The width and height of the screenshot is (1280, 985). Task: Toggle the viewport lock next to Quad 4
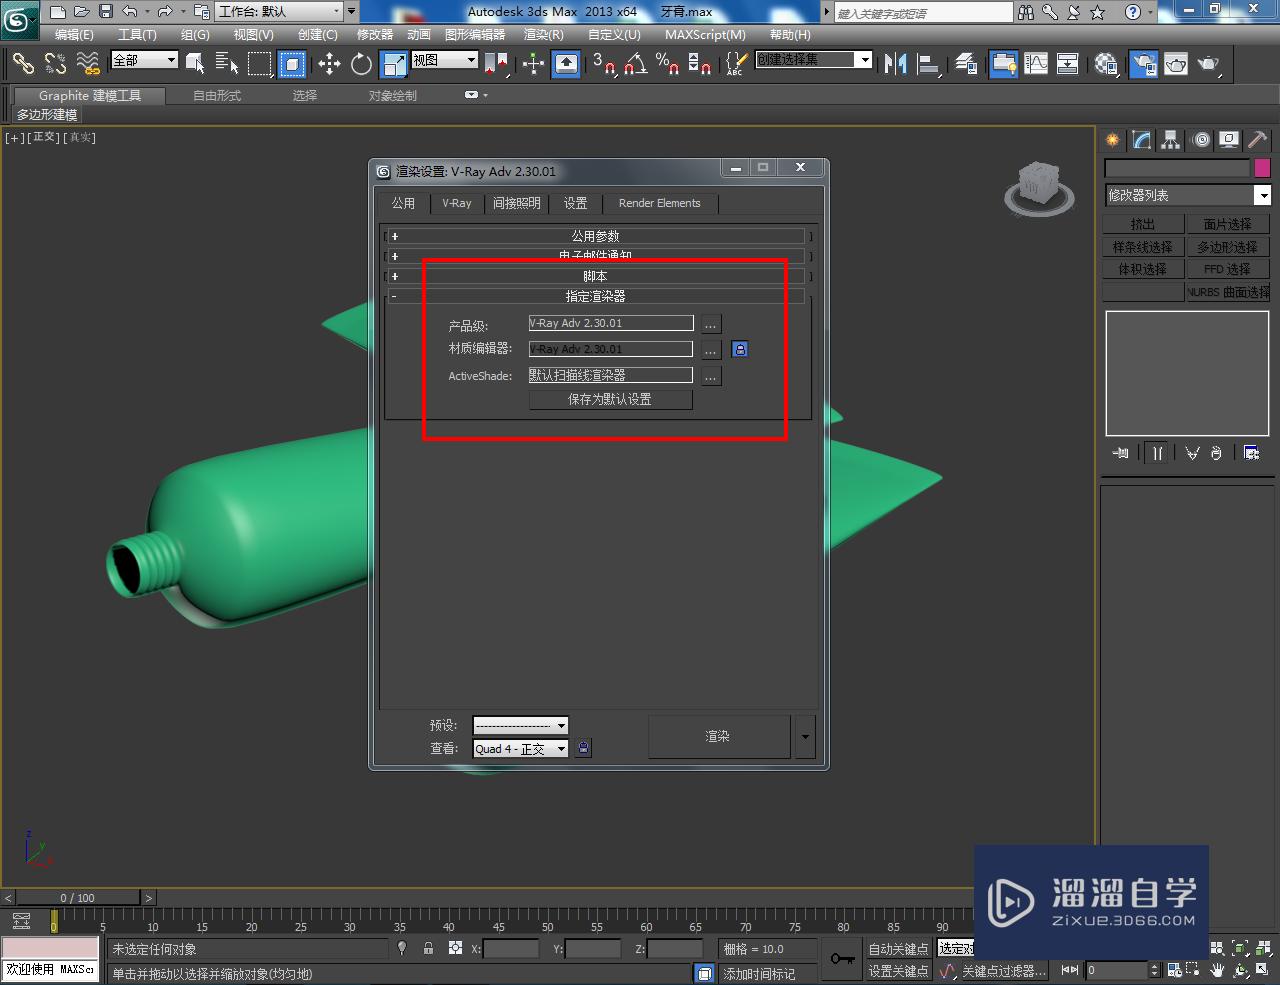pyautogui.click(x=584, y=748)
